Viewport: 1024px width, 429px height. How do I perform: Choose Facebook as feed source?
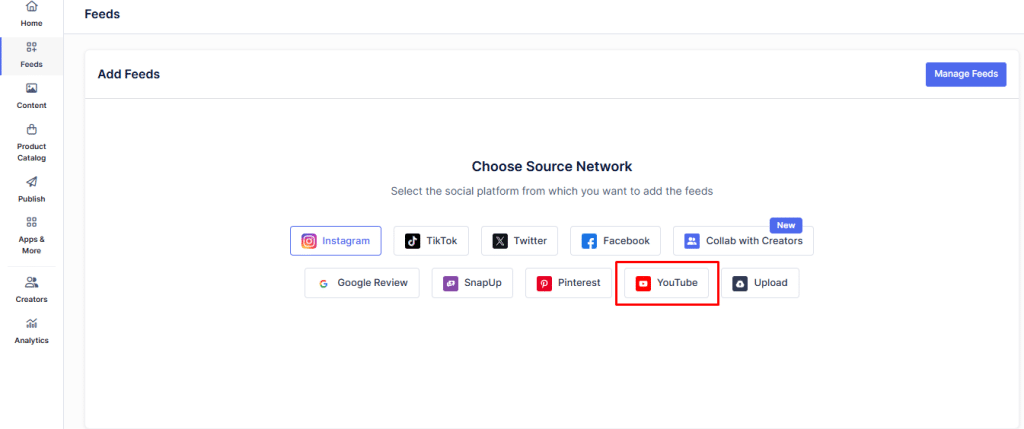[615, 241]
